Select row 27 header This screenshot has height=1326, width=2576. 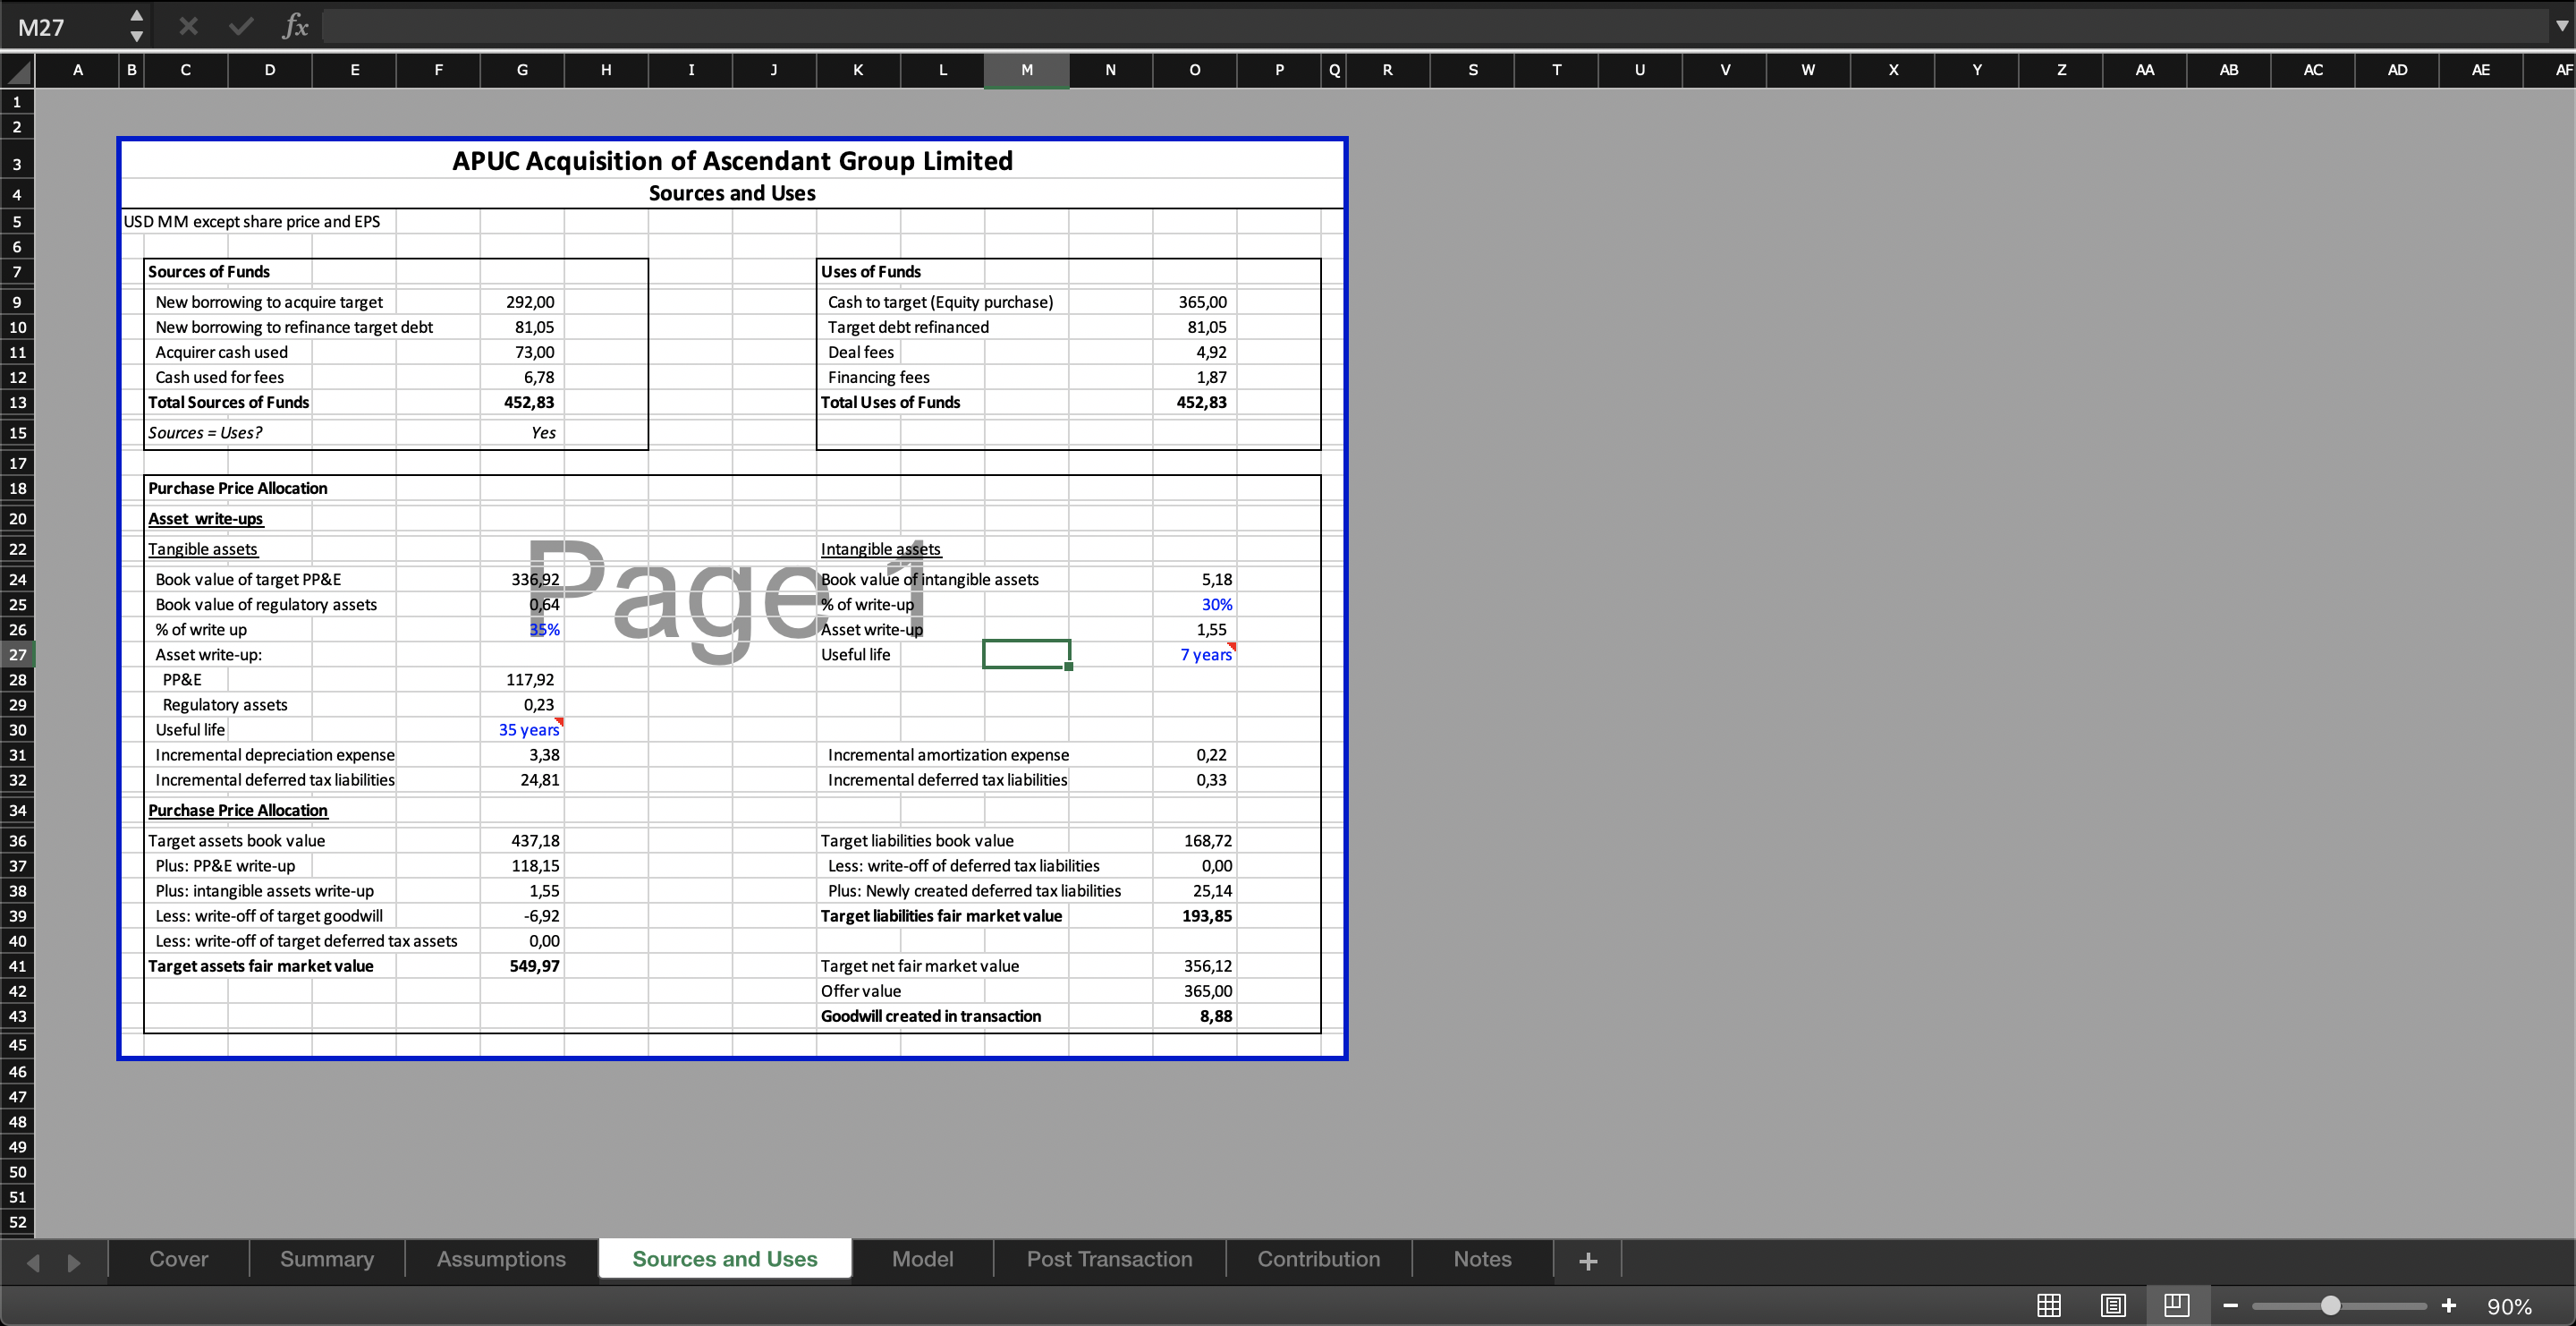[17, 655]
